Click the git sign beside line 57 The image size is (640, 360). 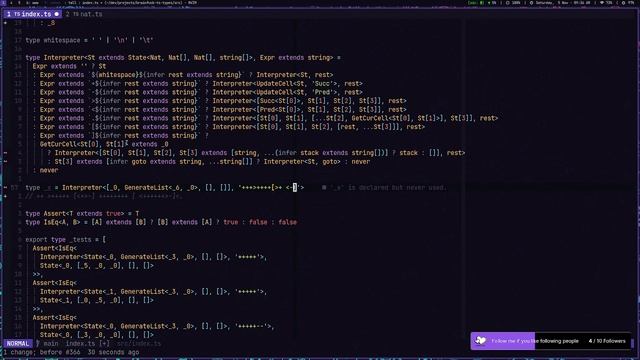click(5, 188)
